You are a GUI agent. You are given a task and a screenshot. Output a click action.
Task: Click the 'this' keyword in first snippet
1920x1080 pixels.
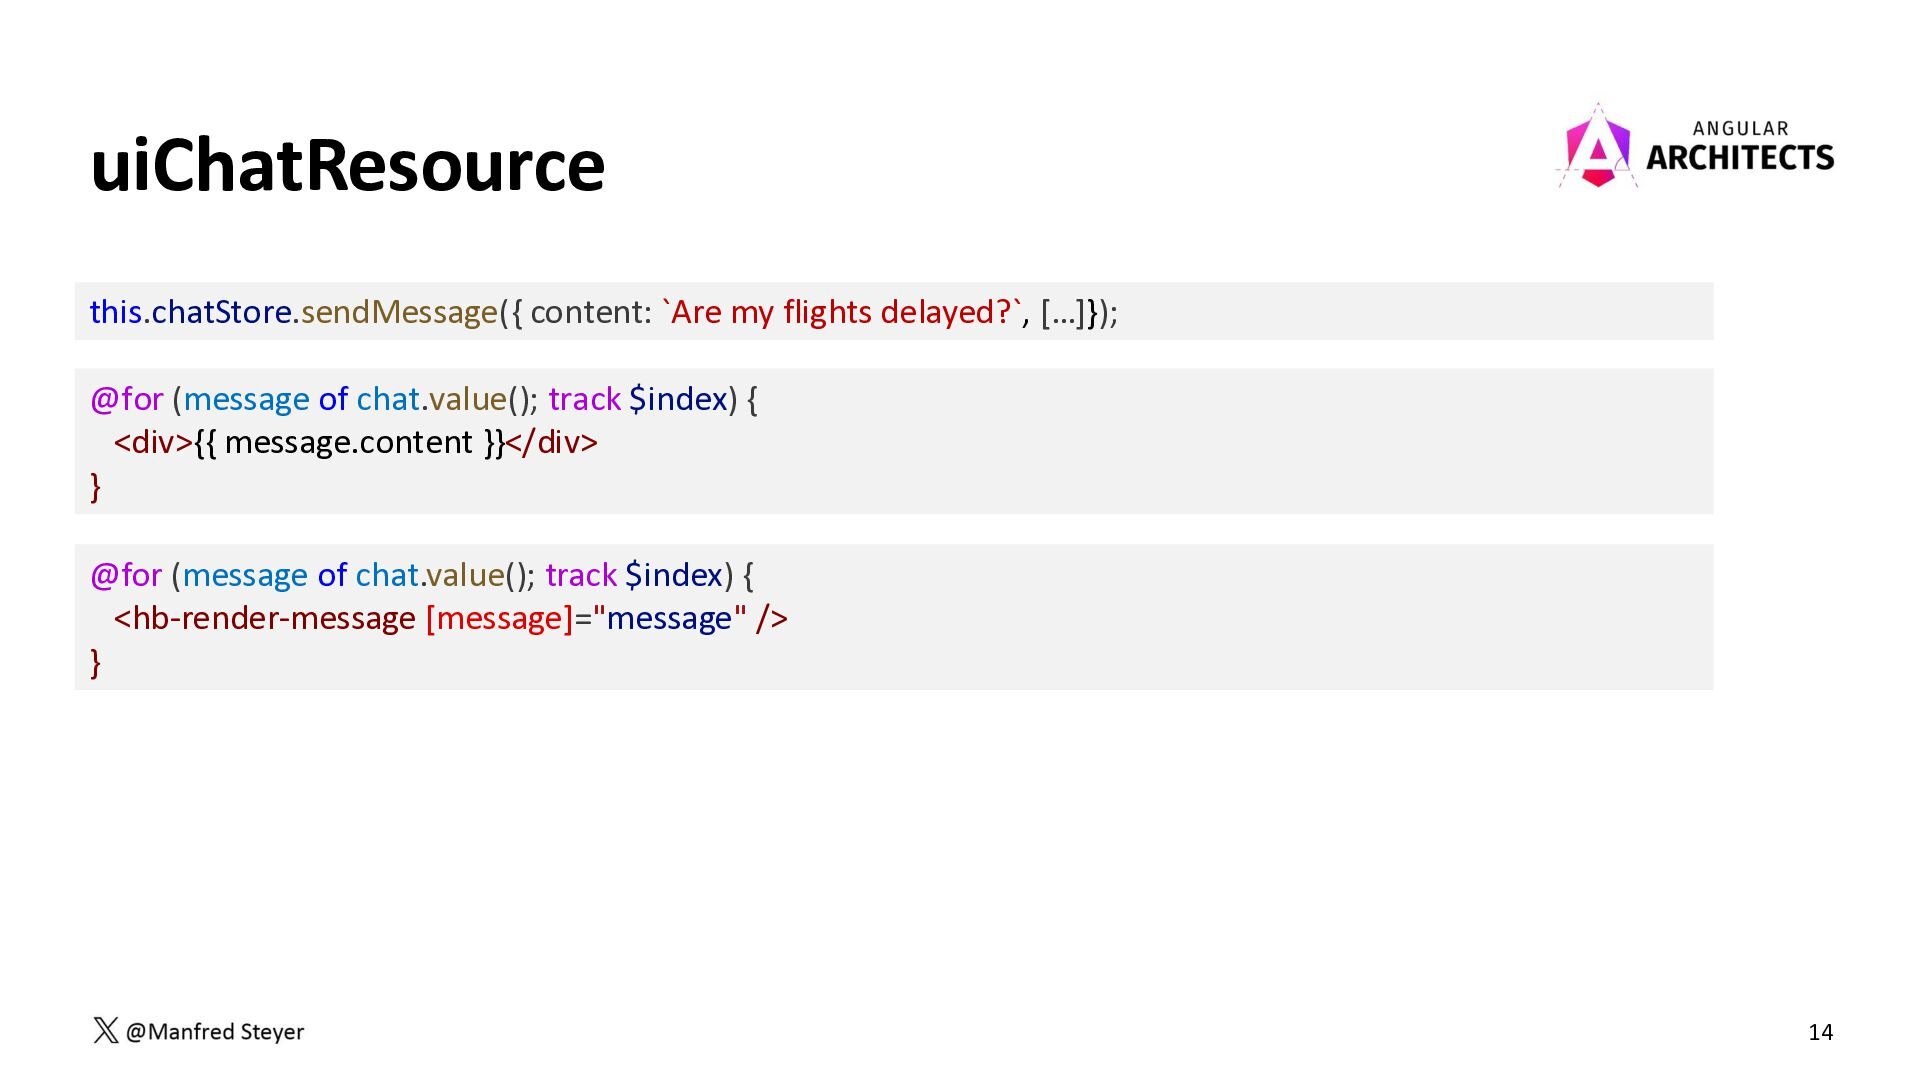pos(115,313)
